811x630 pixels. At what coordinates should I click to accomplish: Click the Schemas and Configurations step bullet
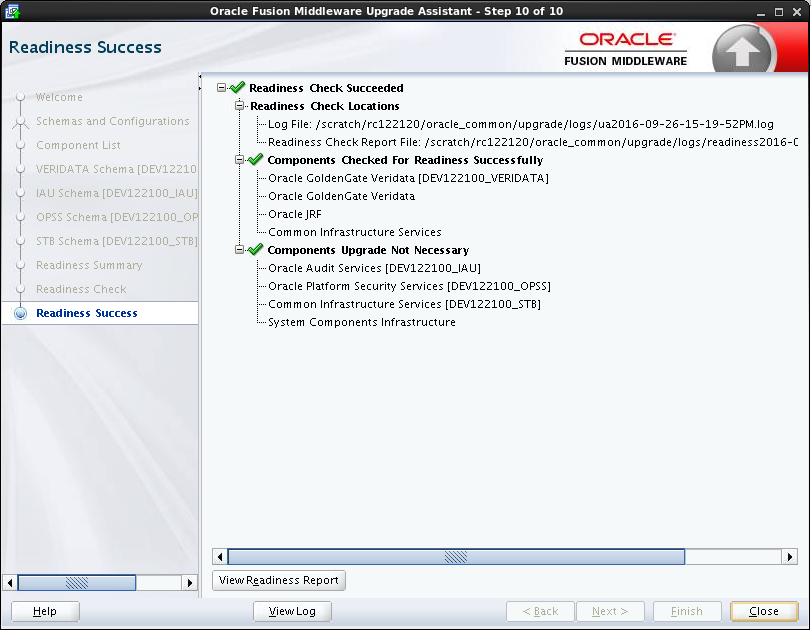20,121
